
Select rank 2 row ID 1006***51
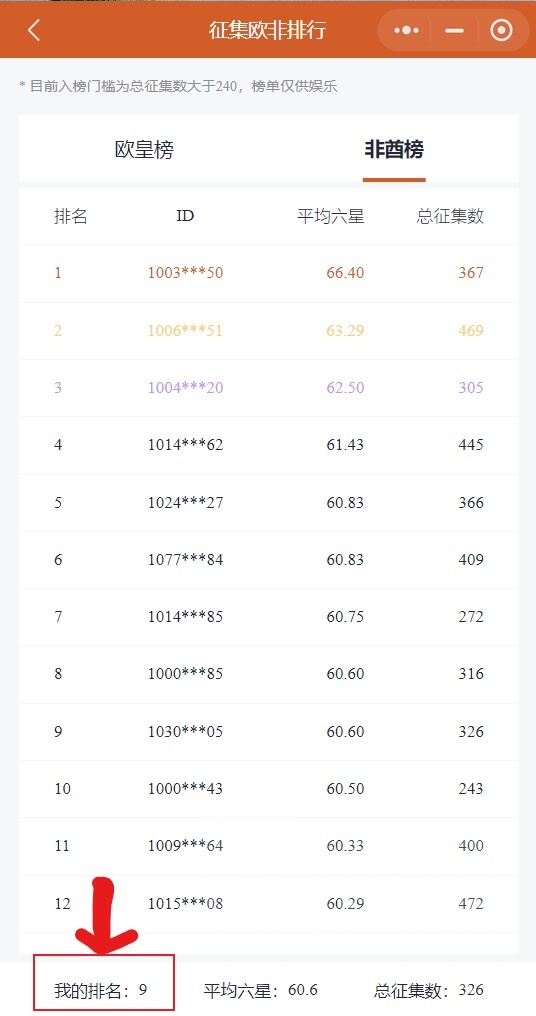pos(269,330)
